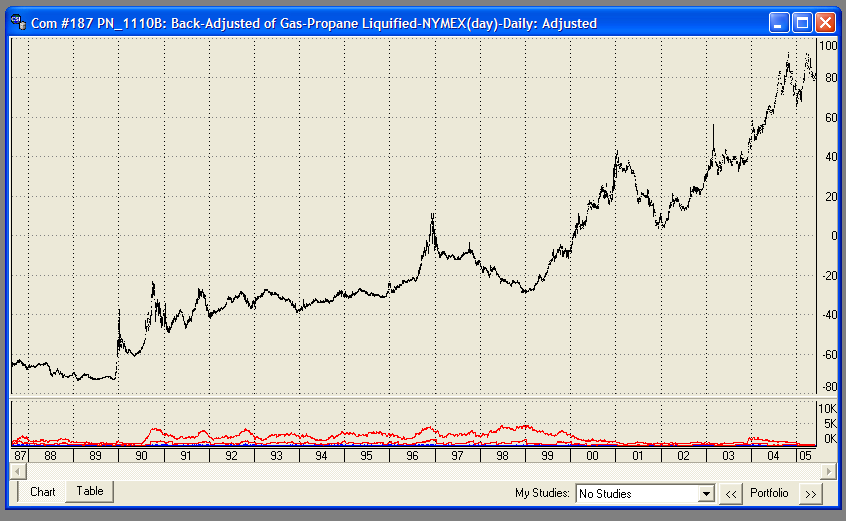Select the Chart tab
The image size is (846, 521).
[42, 492]
